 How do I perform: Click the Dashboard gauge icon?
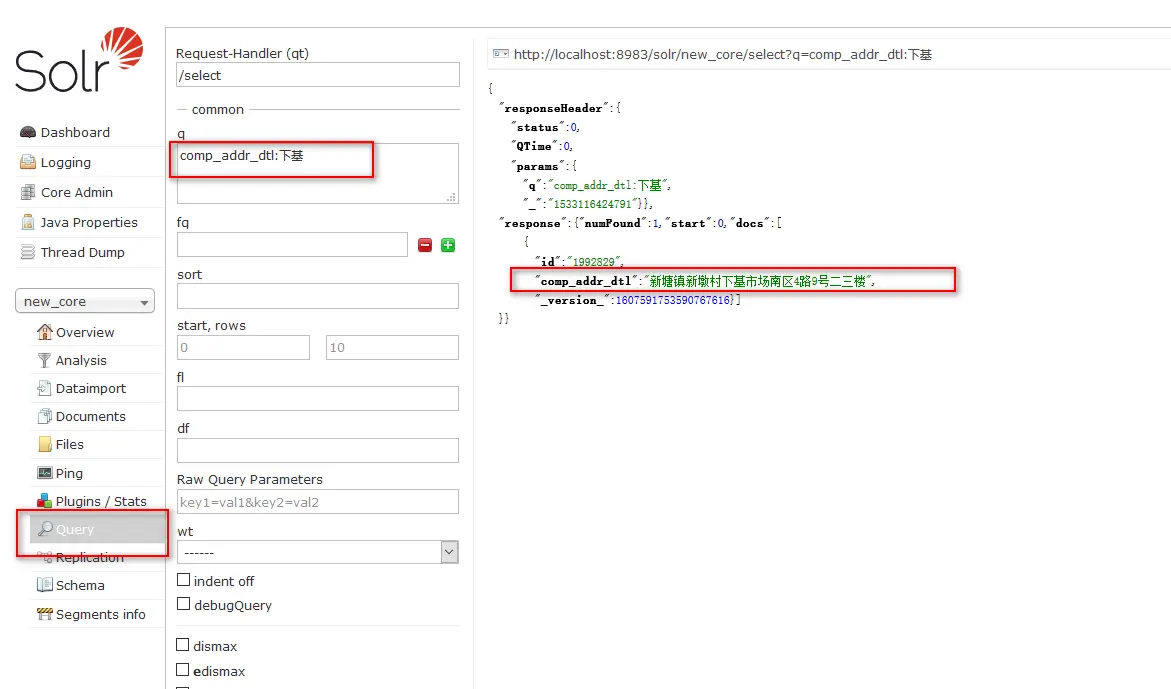28,132
